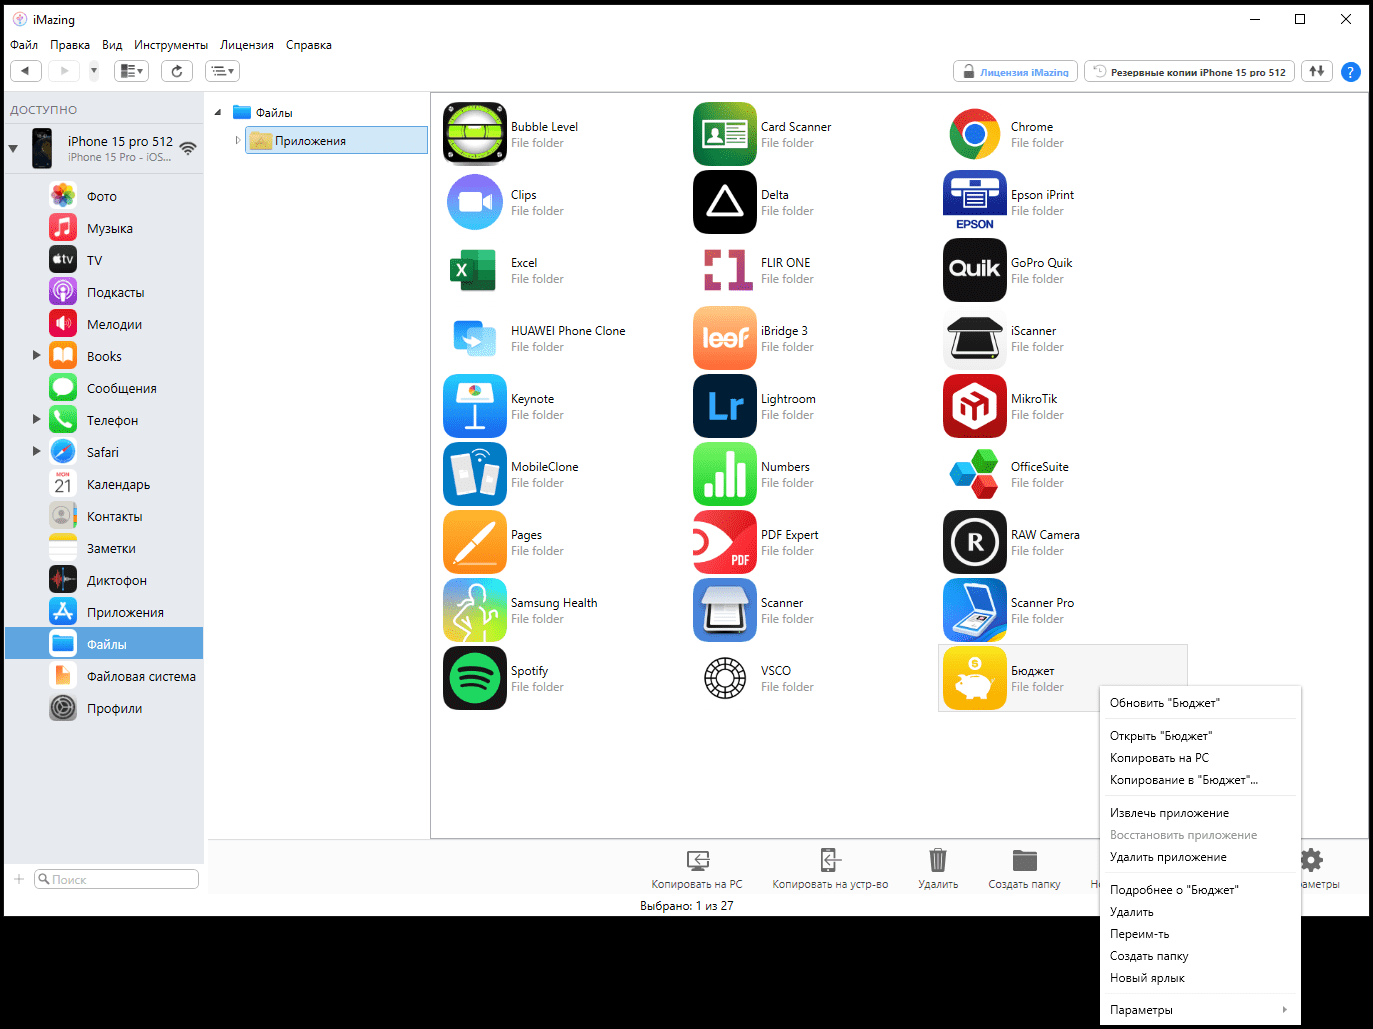
Task: Go back with the left arrow button
Action: pyautogui.click(x=26, y=71)
